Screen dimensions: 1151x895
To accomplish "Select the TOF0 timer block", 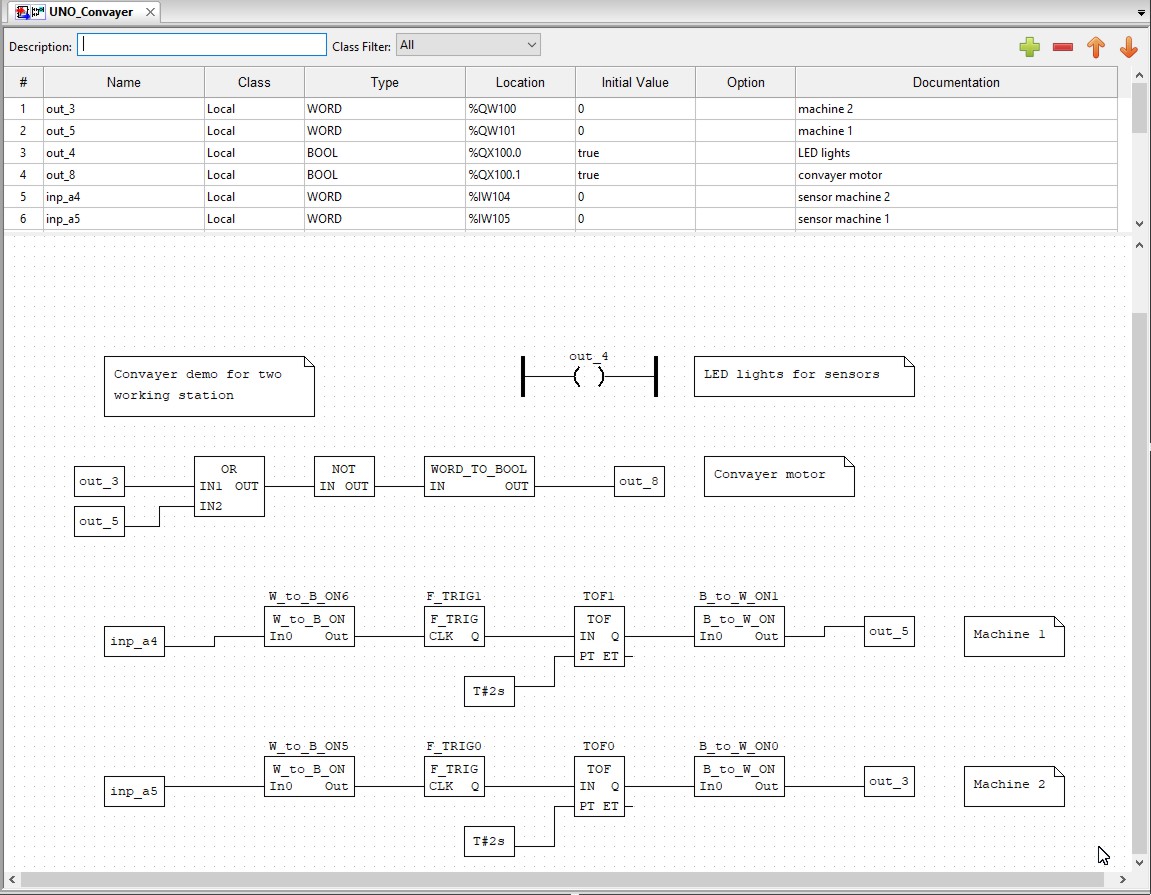I will point(599,786).
